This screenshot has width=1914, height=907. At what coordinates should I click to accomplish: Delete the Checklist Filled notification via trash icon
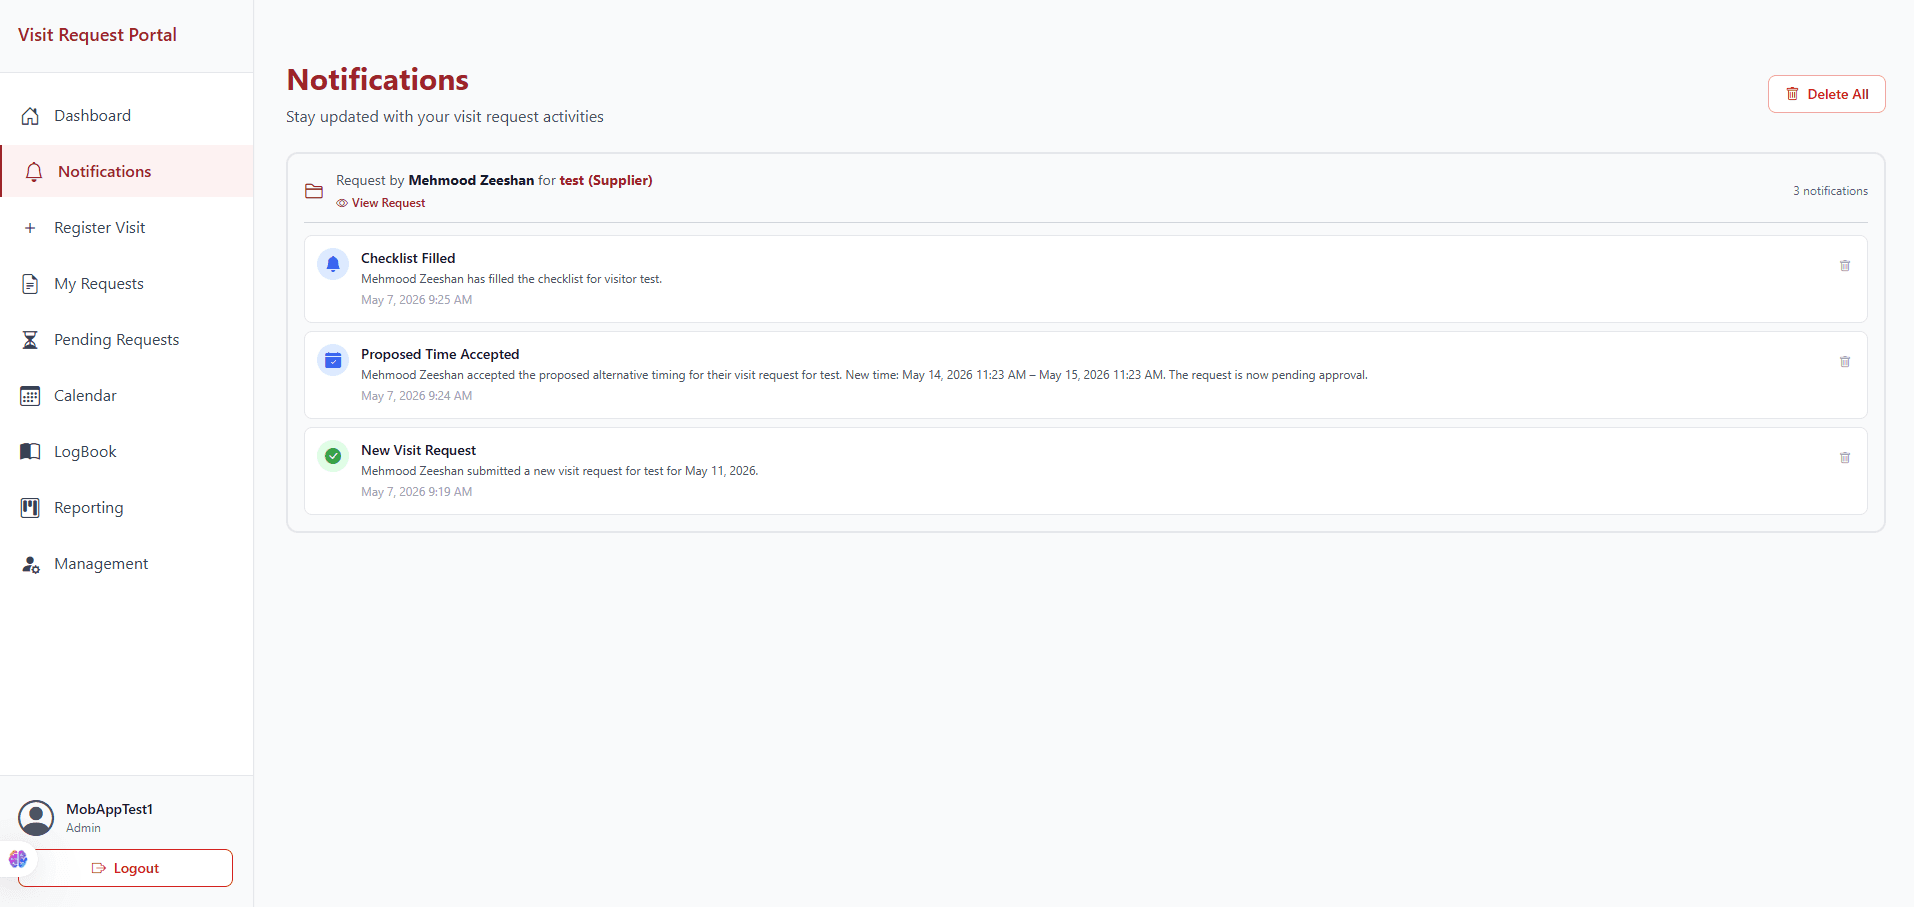click(1845, 266)
